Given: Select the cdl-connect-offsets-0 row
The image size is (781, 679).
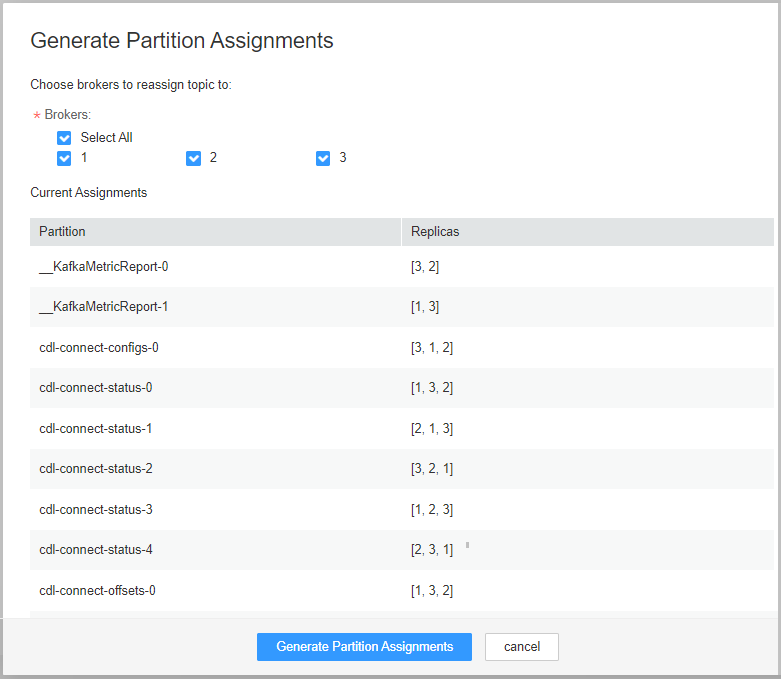Looking at the screenshot, I should click(401, 590).
